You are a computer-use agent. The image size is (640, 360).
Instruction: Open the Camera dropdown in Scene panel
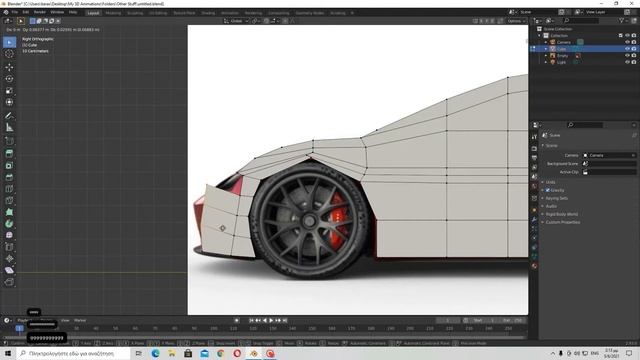point(609,156)
